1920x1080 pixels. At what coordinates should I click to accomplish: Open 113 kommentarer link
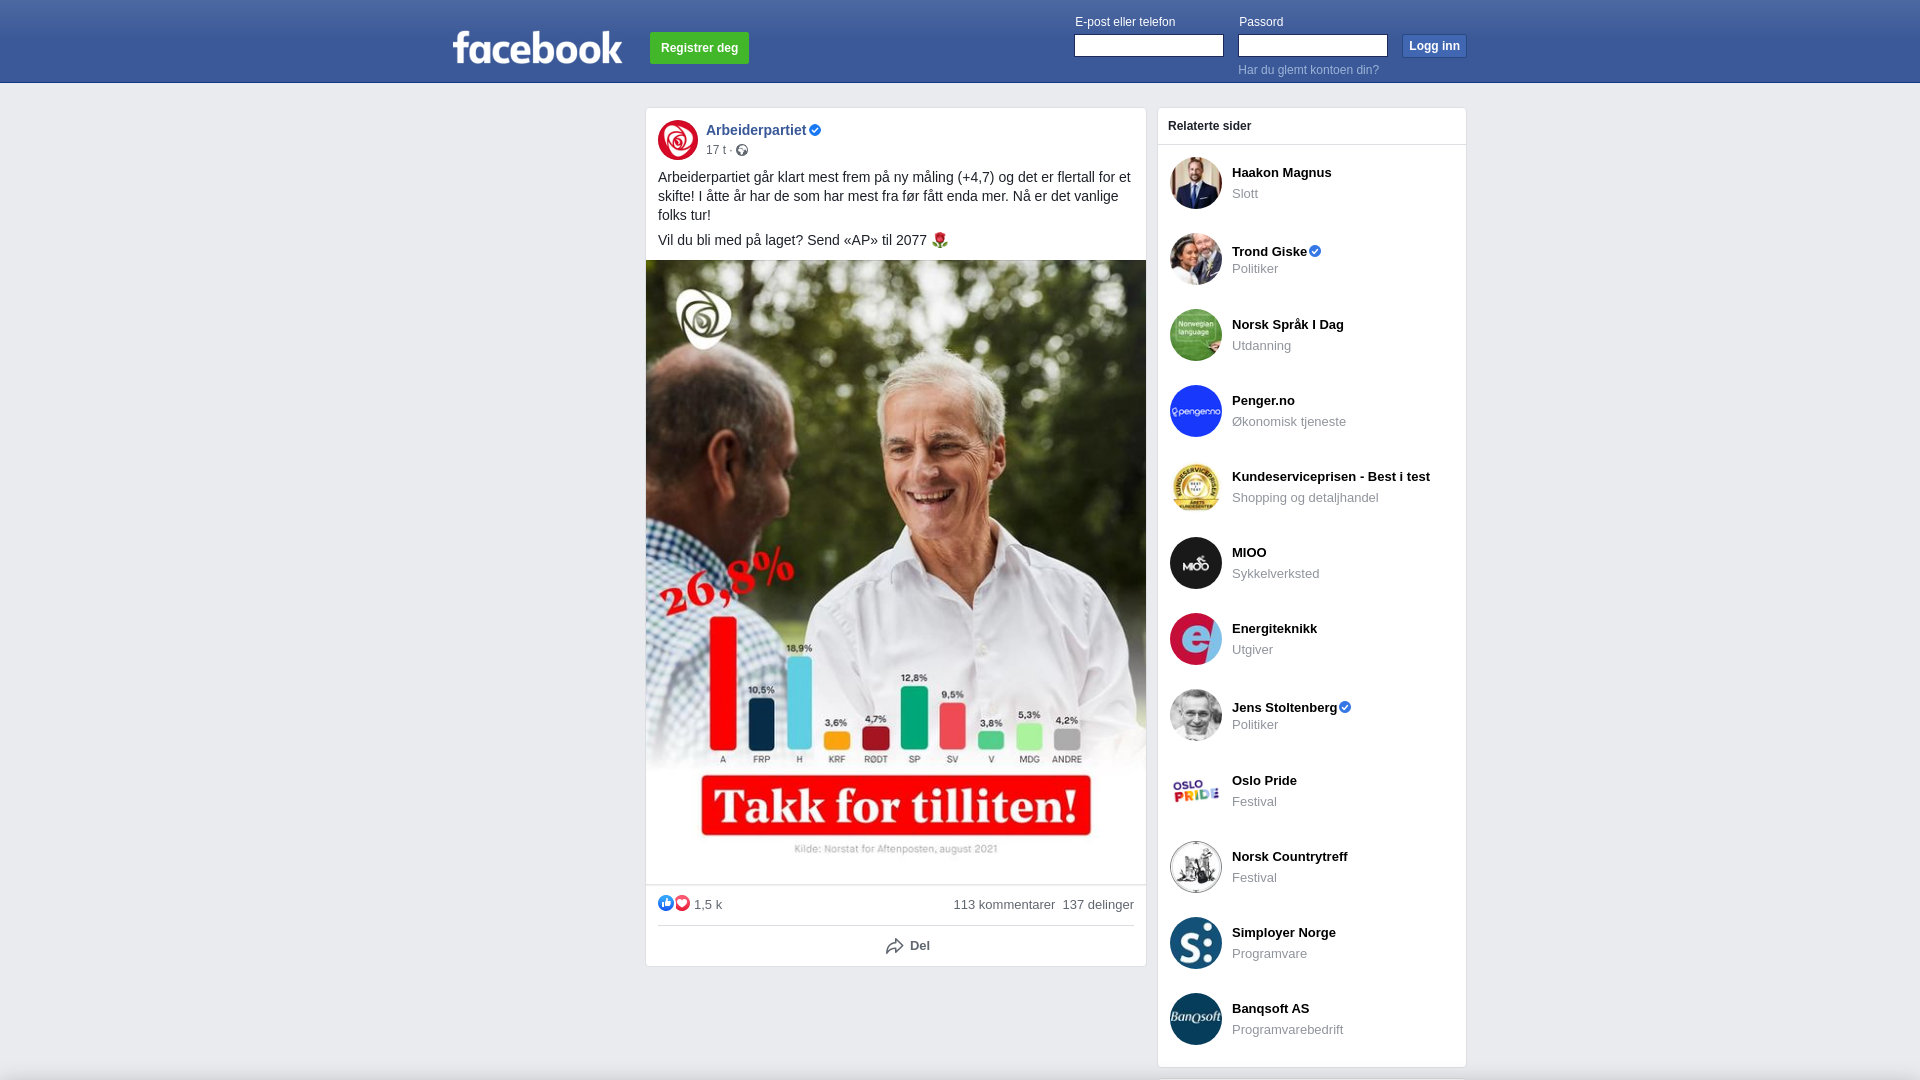(1004, 905)
